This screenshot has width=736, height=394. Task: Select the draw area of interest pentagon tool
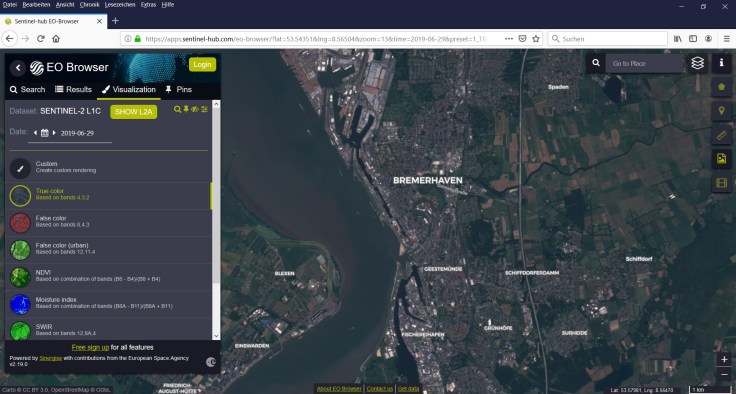[721, 87]
